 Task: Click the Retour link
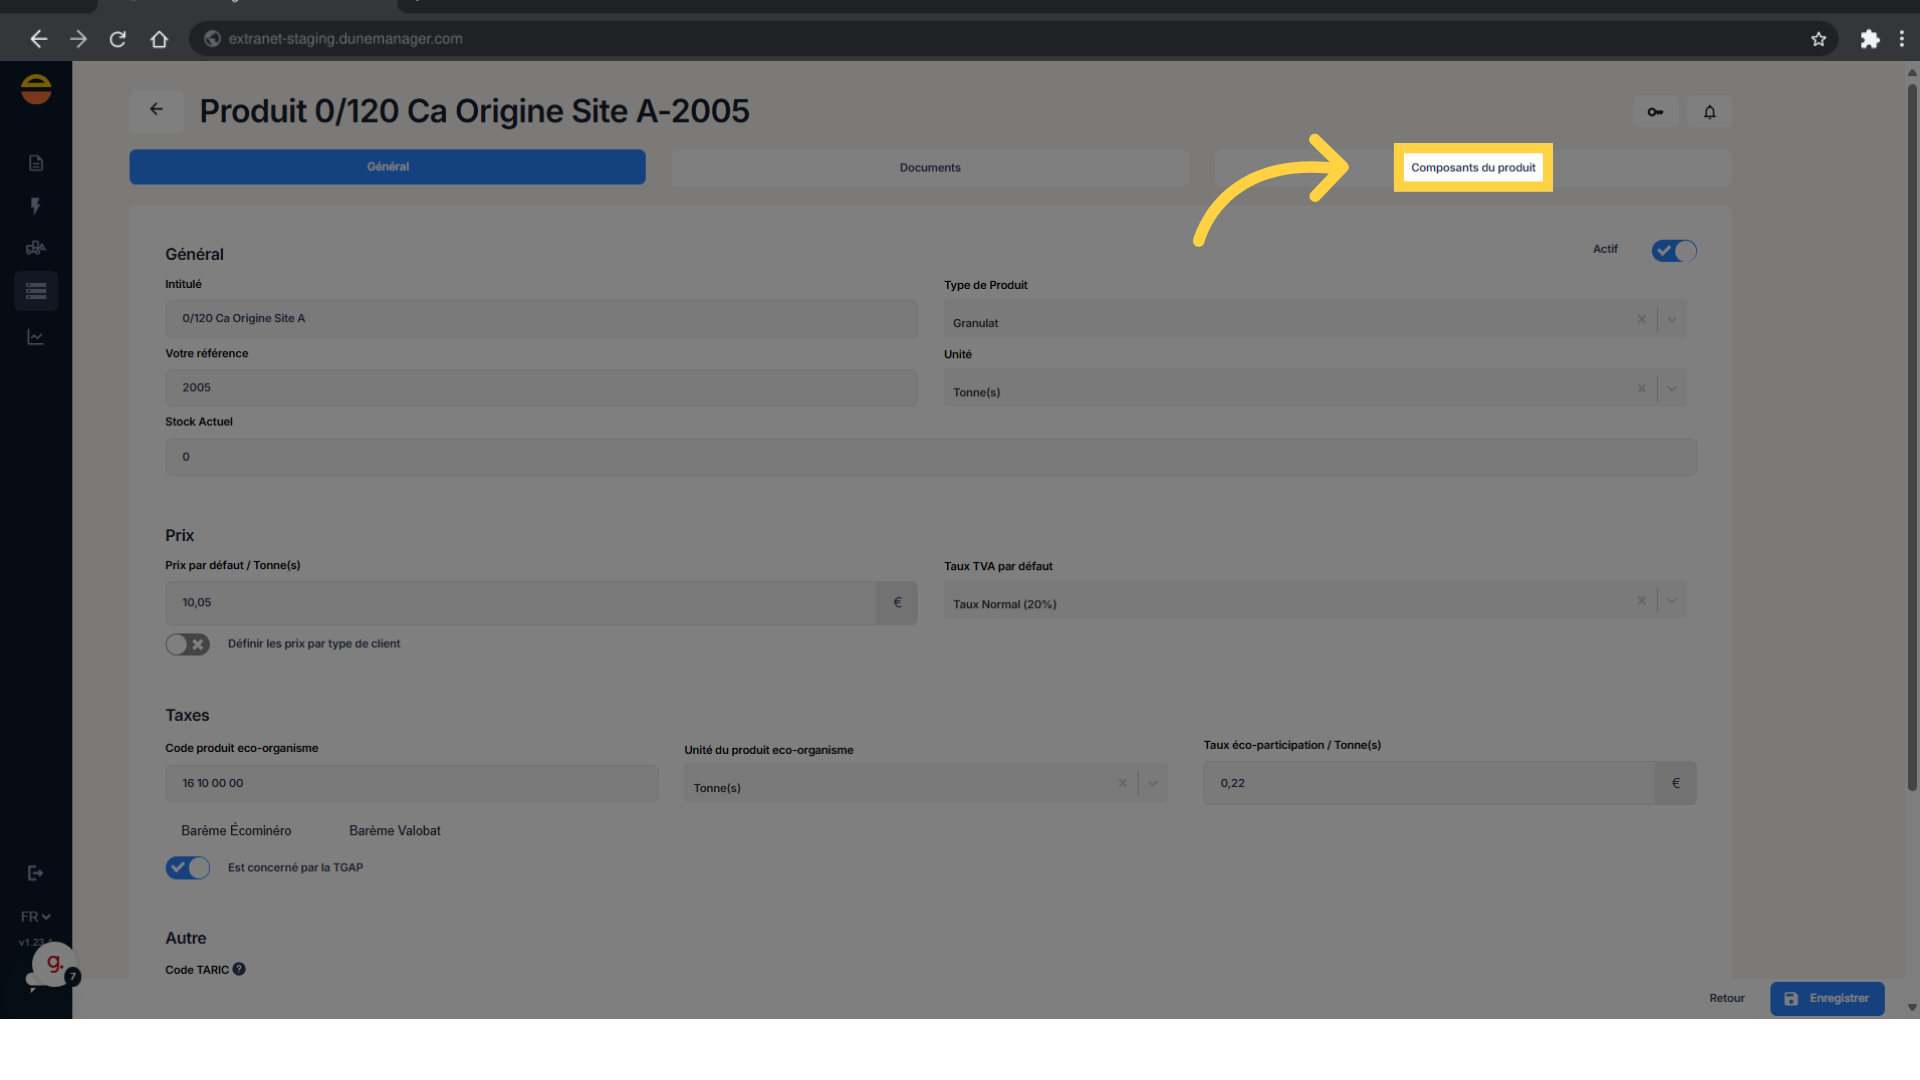(1726, 998)
